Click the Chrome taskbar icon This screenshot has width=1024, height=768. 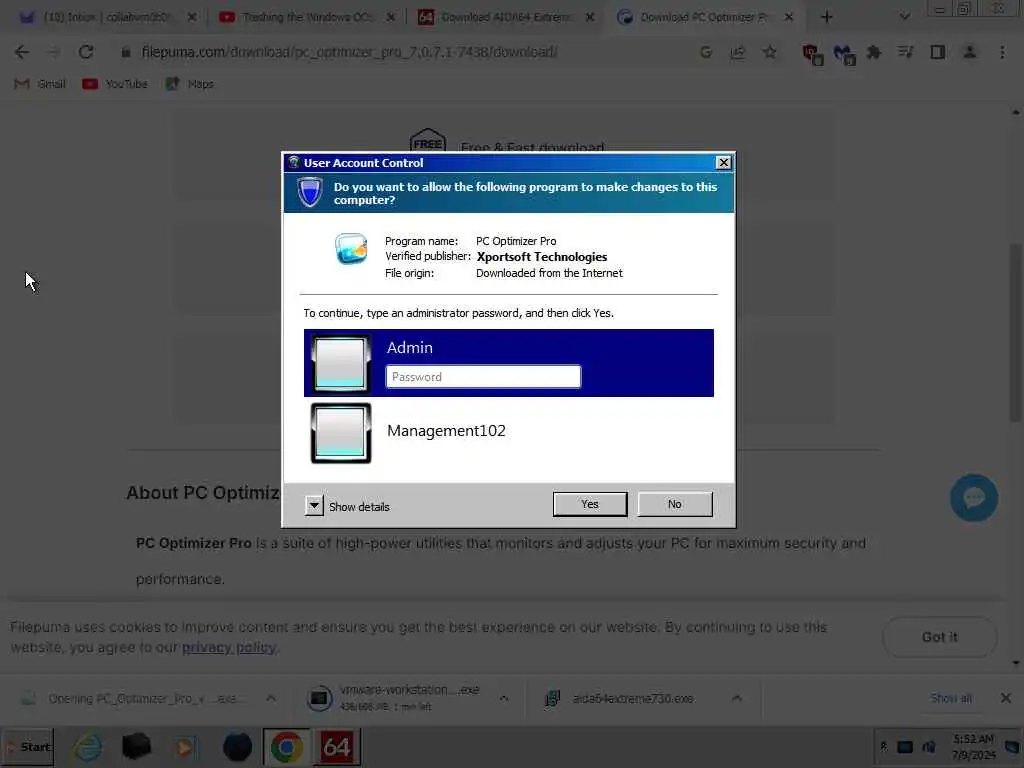tap(287, 747)
